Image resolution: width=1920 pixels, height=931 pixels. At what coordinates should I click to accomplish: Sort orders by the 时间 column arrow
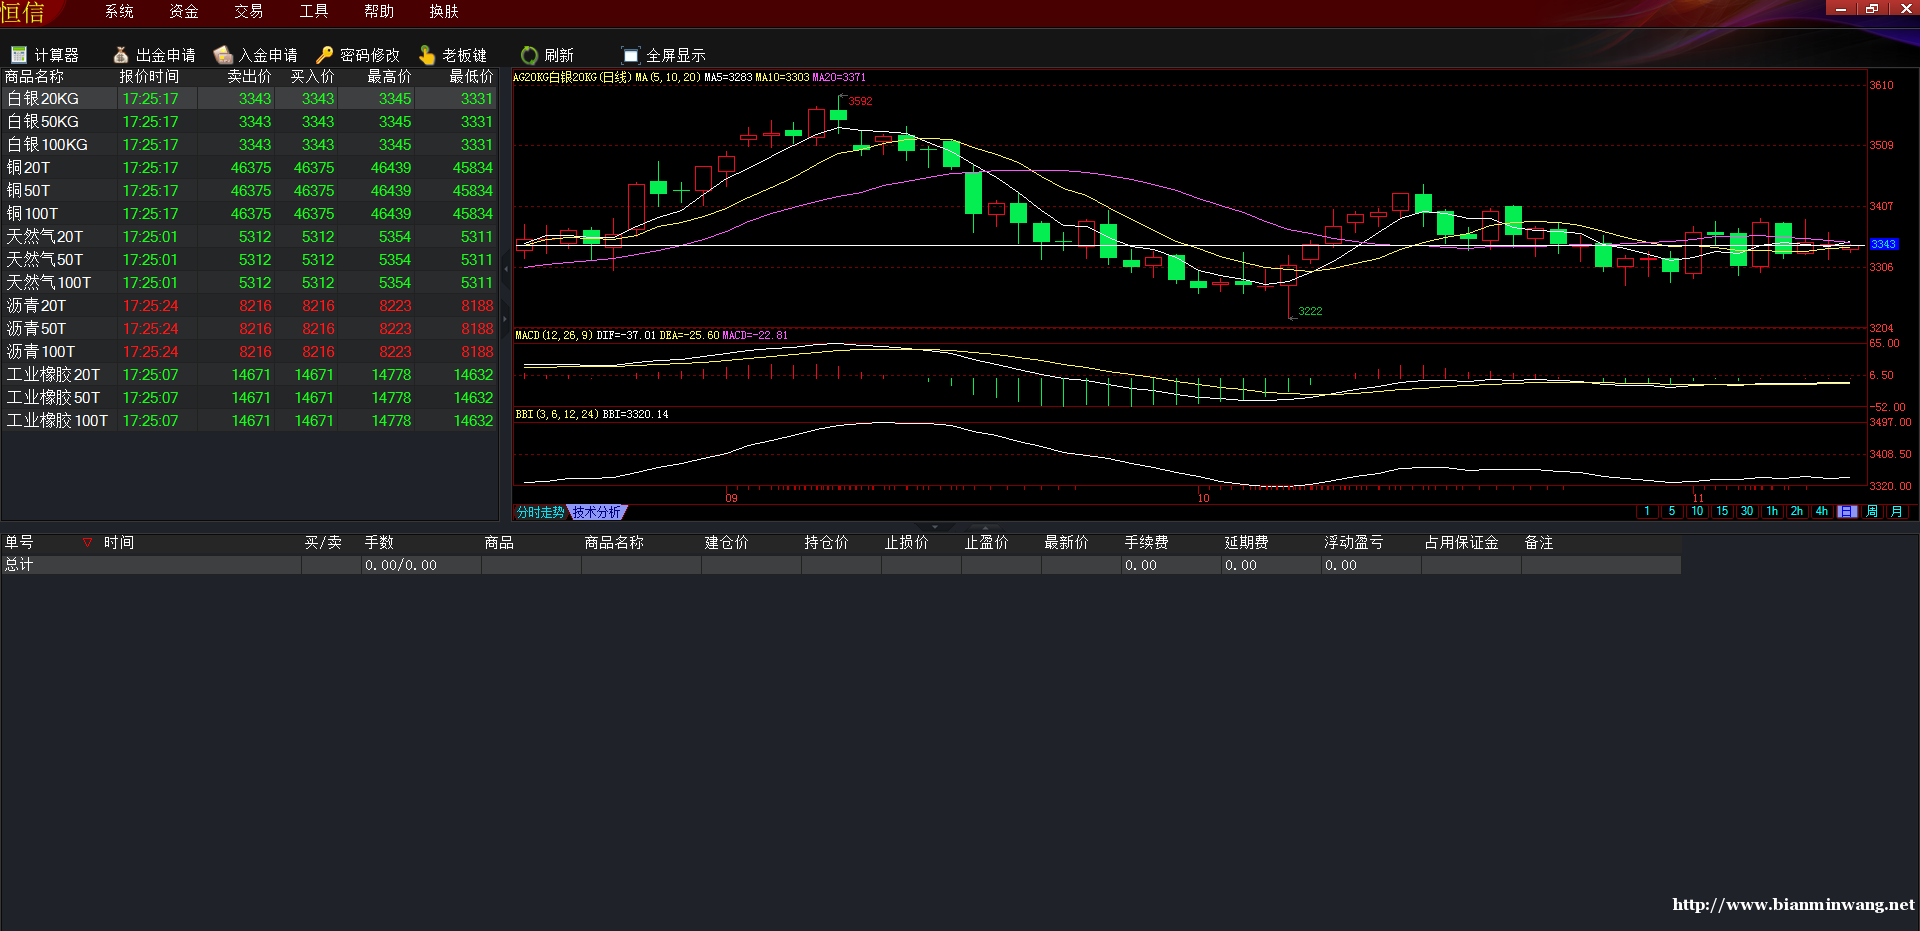[87, 542]
